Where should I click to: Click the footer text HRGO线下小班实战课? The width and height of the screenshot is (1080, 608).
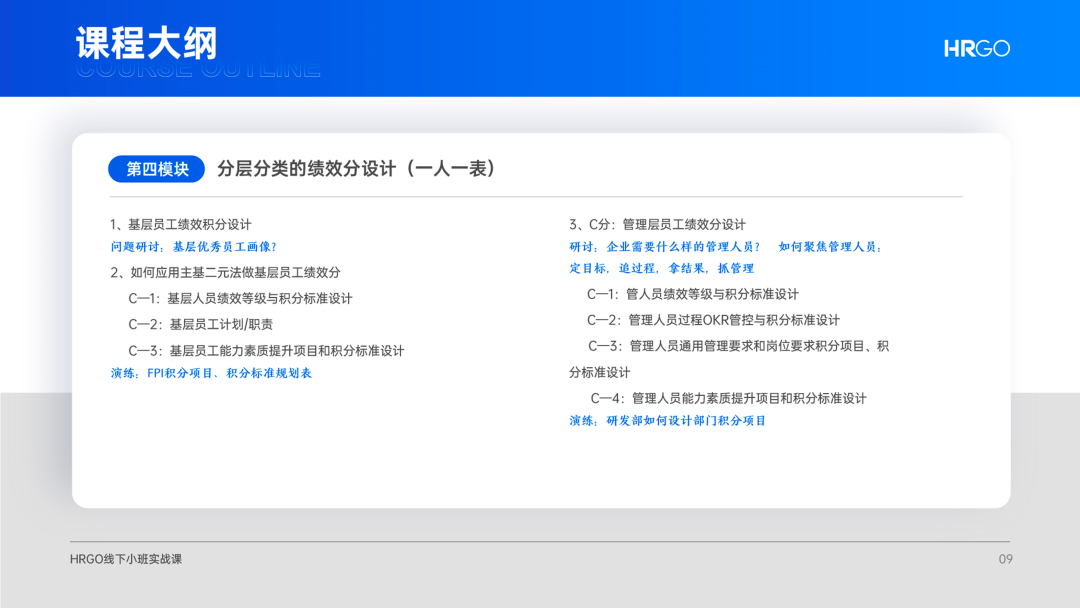tap(126, 559)
